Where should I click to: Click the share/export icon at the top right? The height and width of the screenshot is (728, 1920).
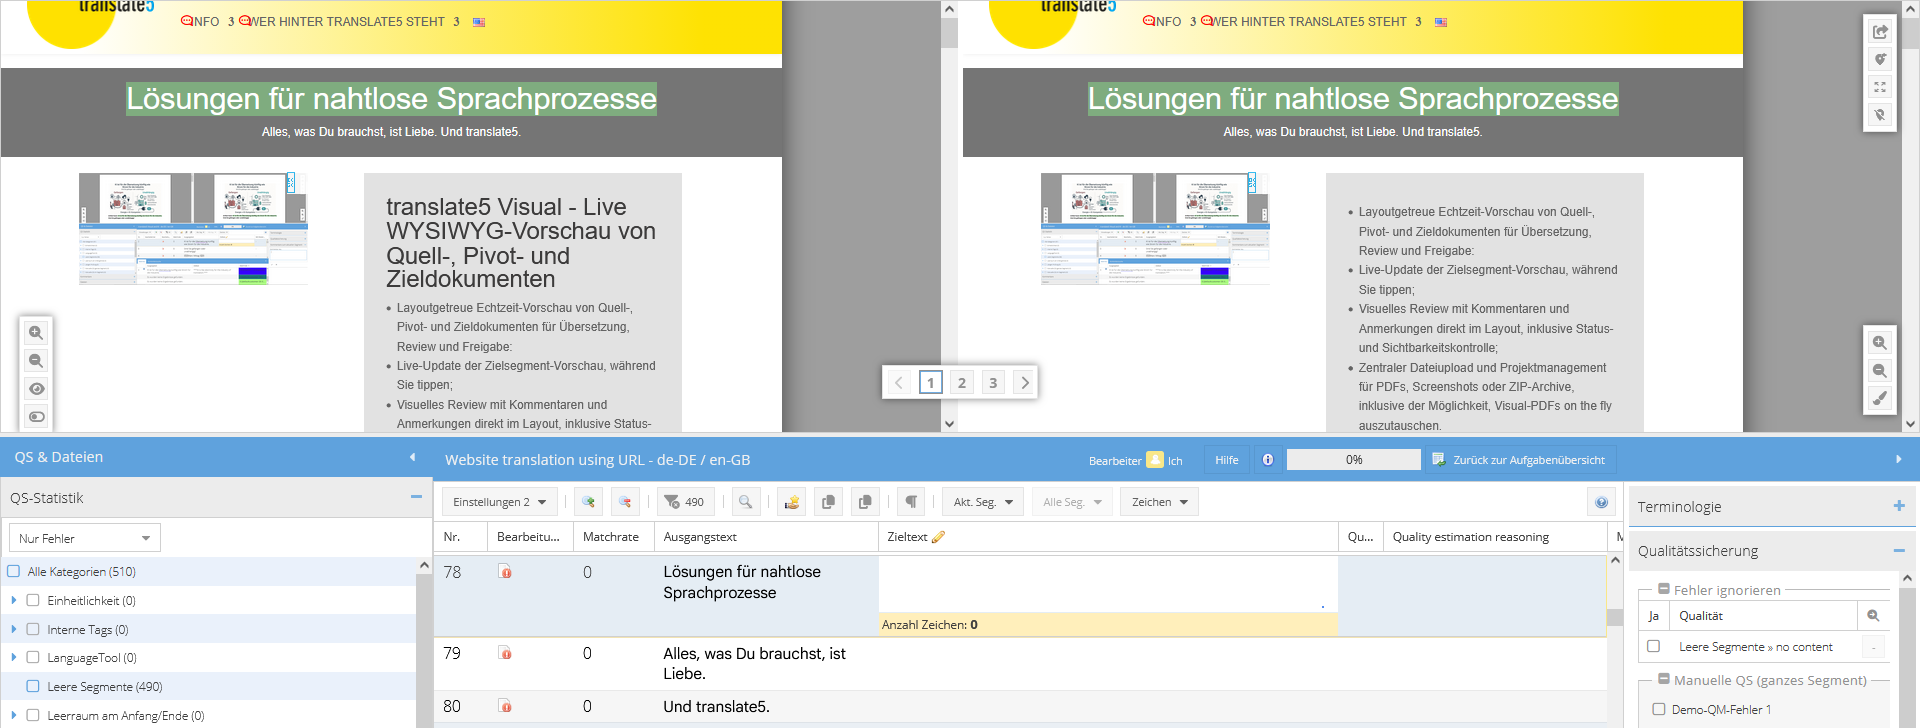(x=1880, y=32)
